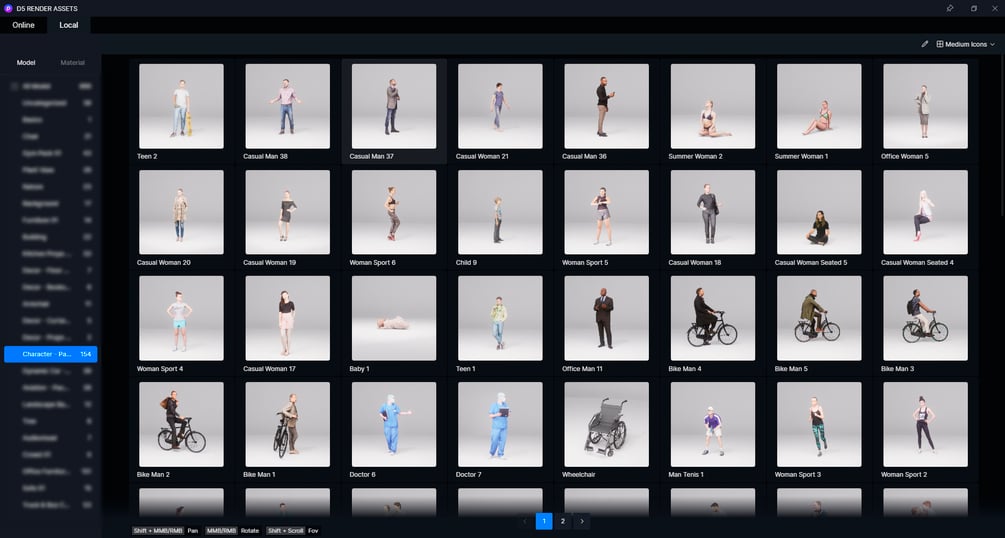This screenshot has height=538, width=1005.
Task: Select the Casual Man 37 thumbnail
Action: point(394,106)
